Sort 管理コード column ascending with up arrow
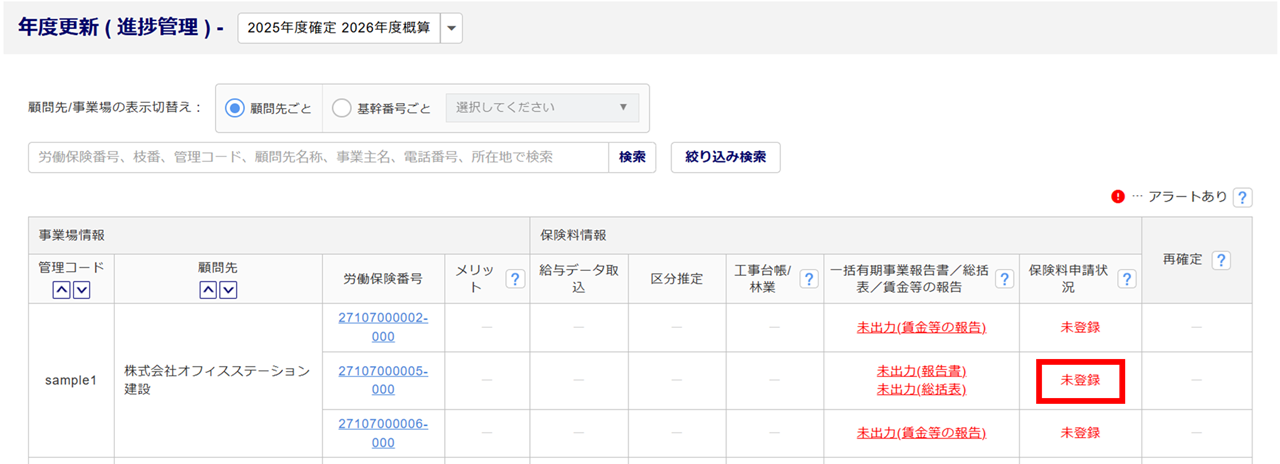This screenshot has width=1280, height=464. 61,289
